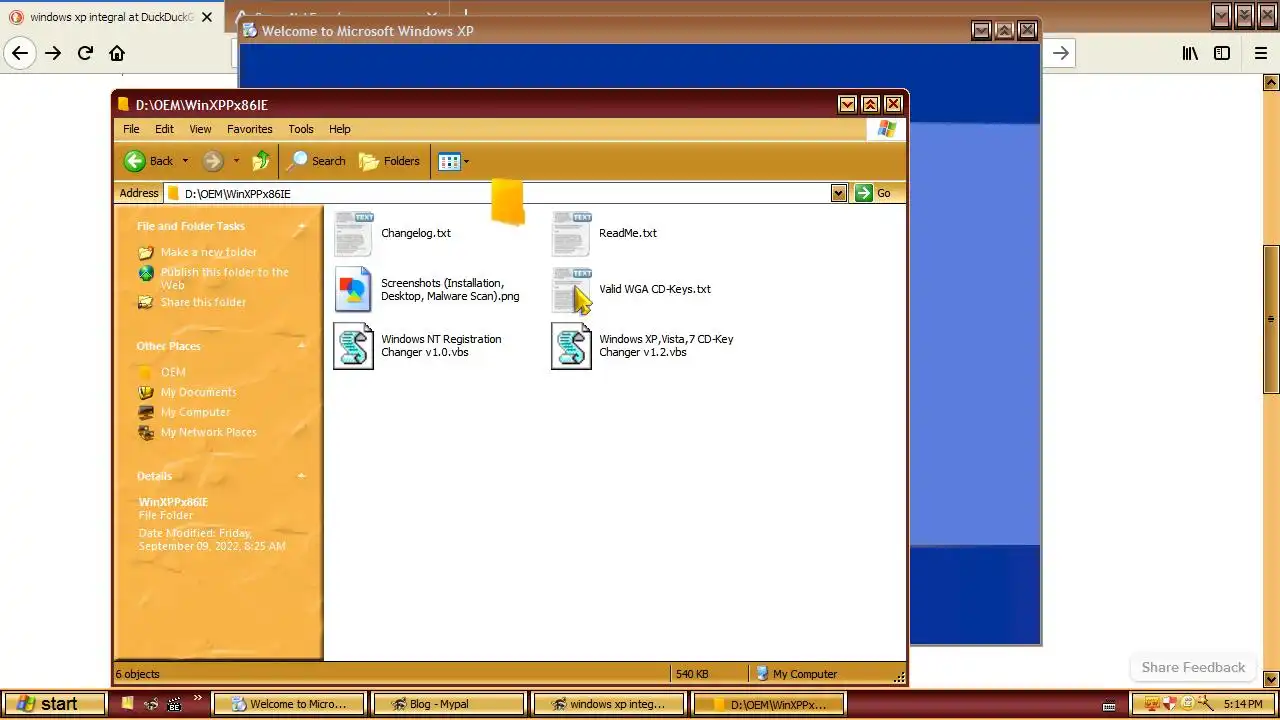Select the ReadMe.txt file icon
Viewport: 1280px width, 720px height.
571,233
